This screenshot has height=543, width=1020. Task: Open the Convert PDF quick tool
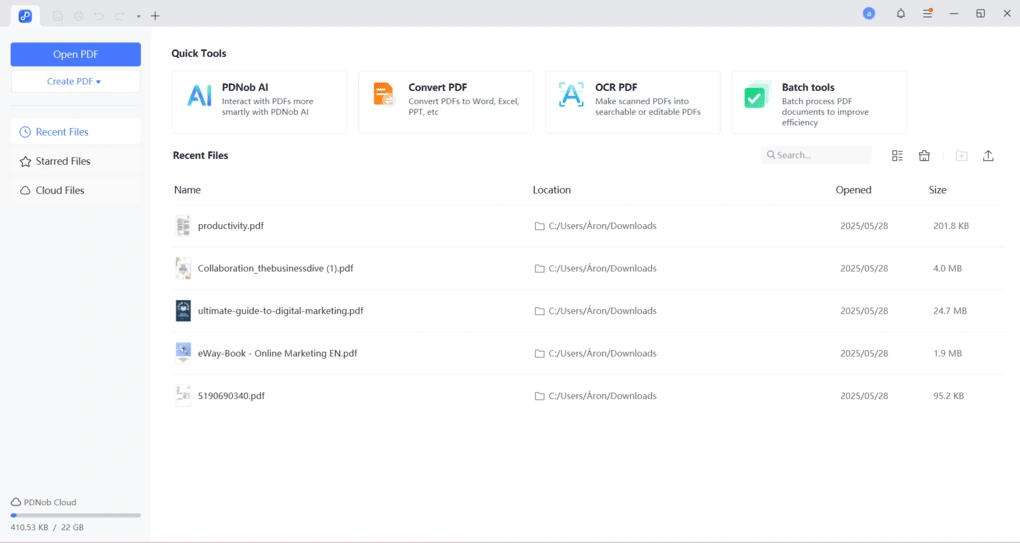[x=446, y=102]
